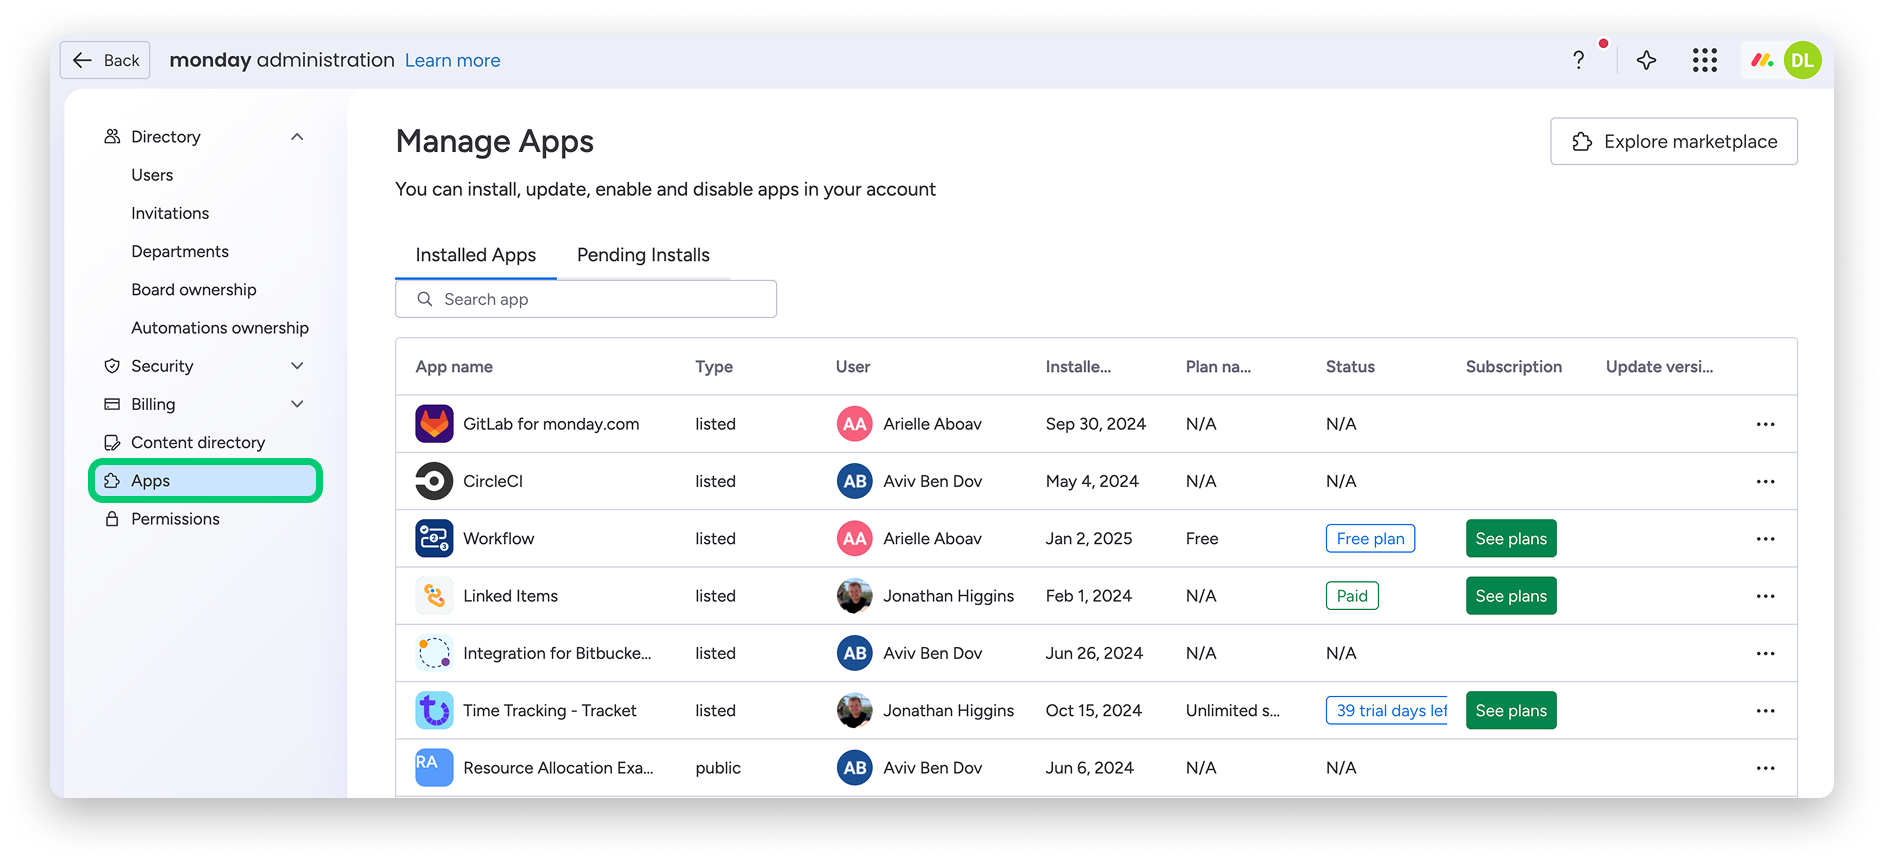Click the Free plan status badge

[1370, 538]
